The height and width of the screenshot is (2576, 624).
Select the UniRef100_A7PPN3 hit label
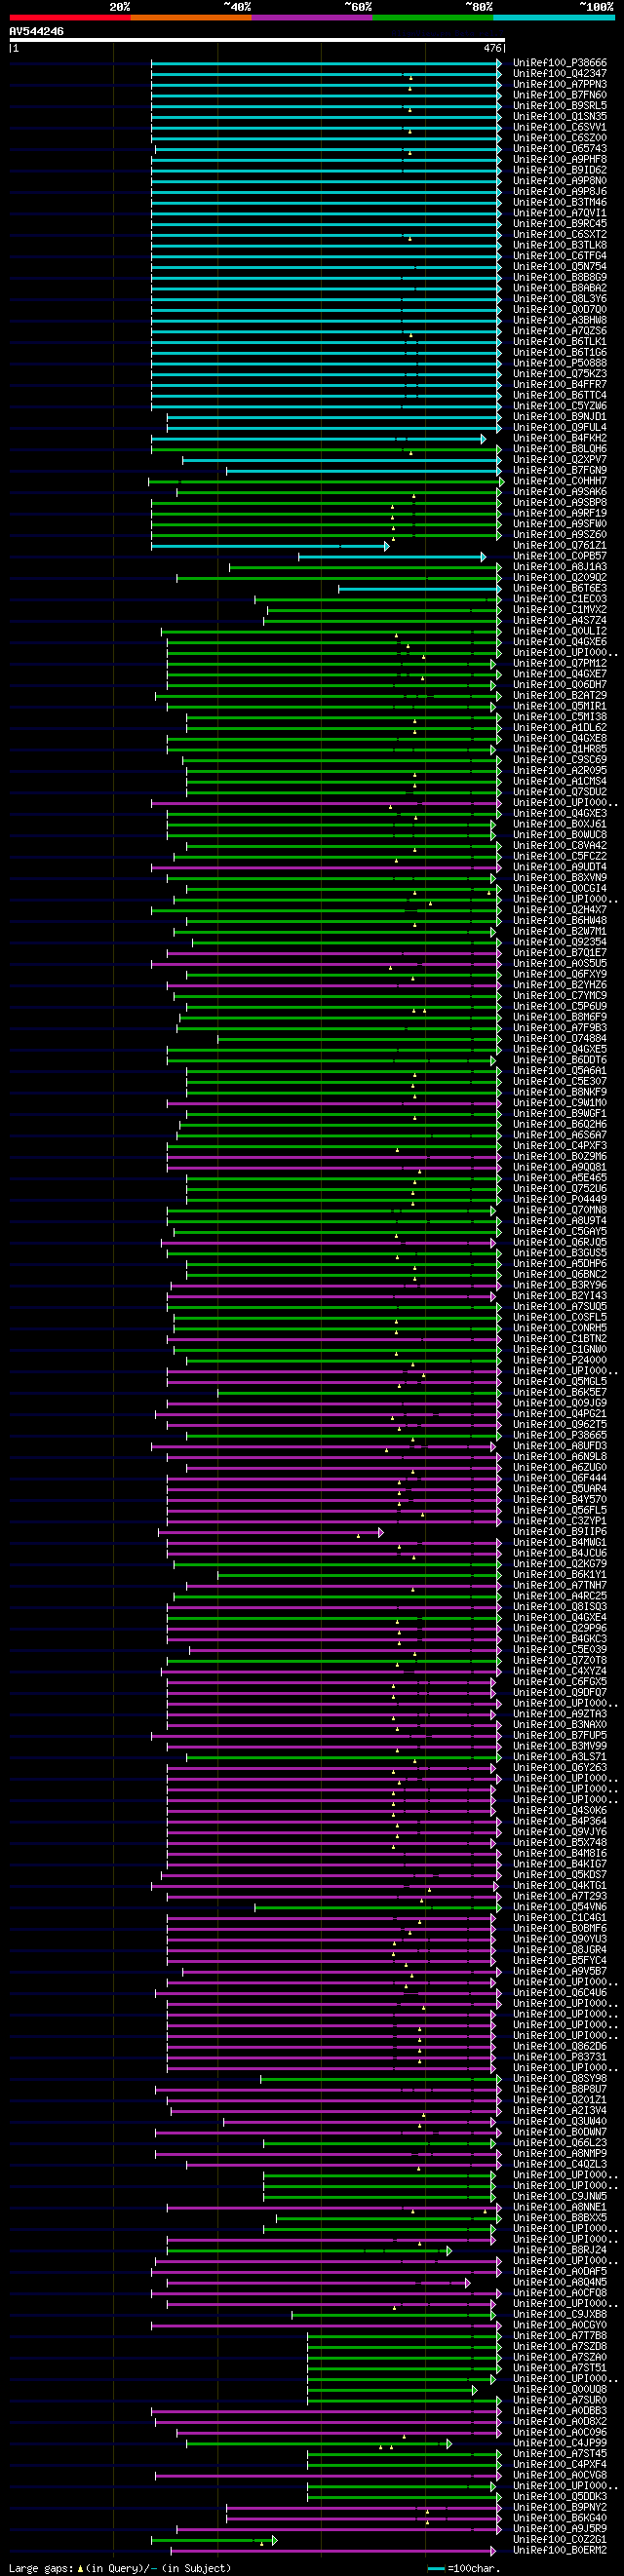point(560,84)
